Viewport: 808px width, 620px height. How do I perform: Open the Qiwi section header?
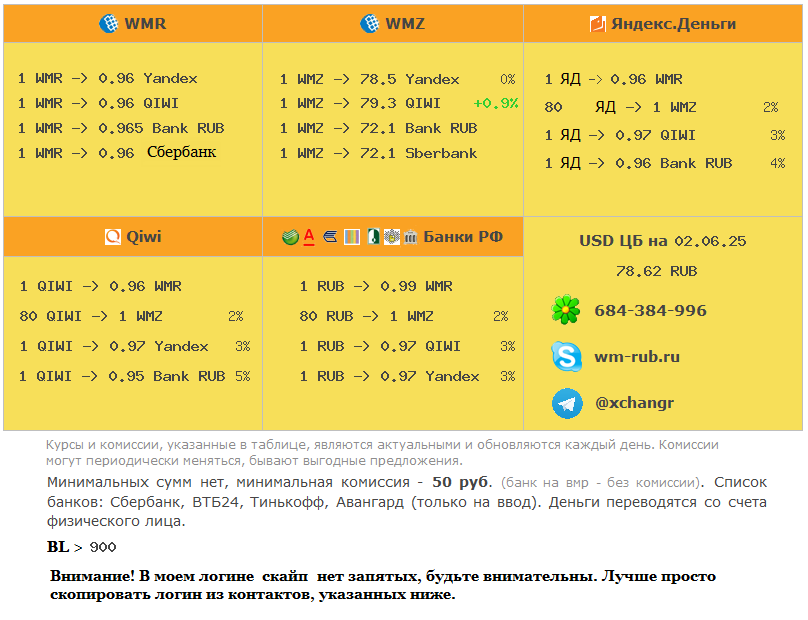tap(133, 237)
